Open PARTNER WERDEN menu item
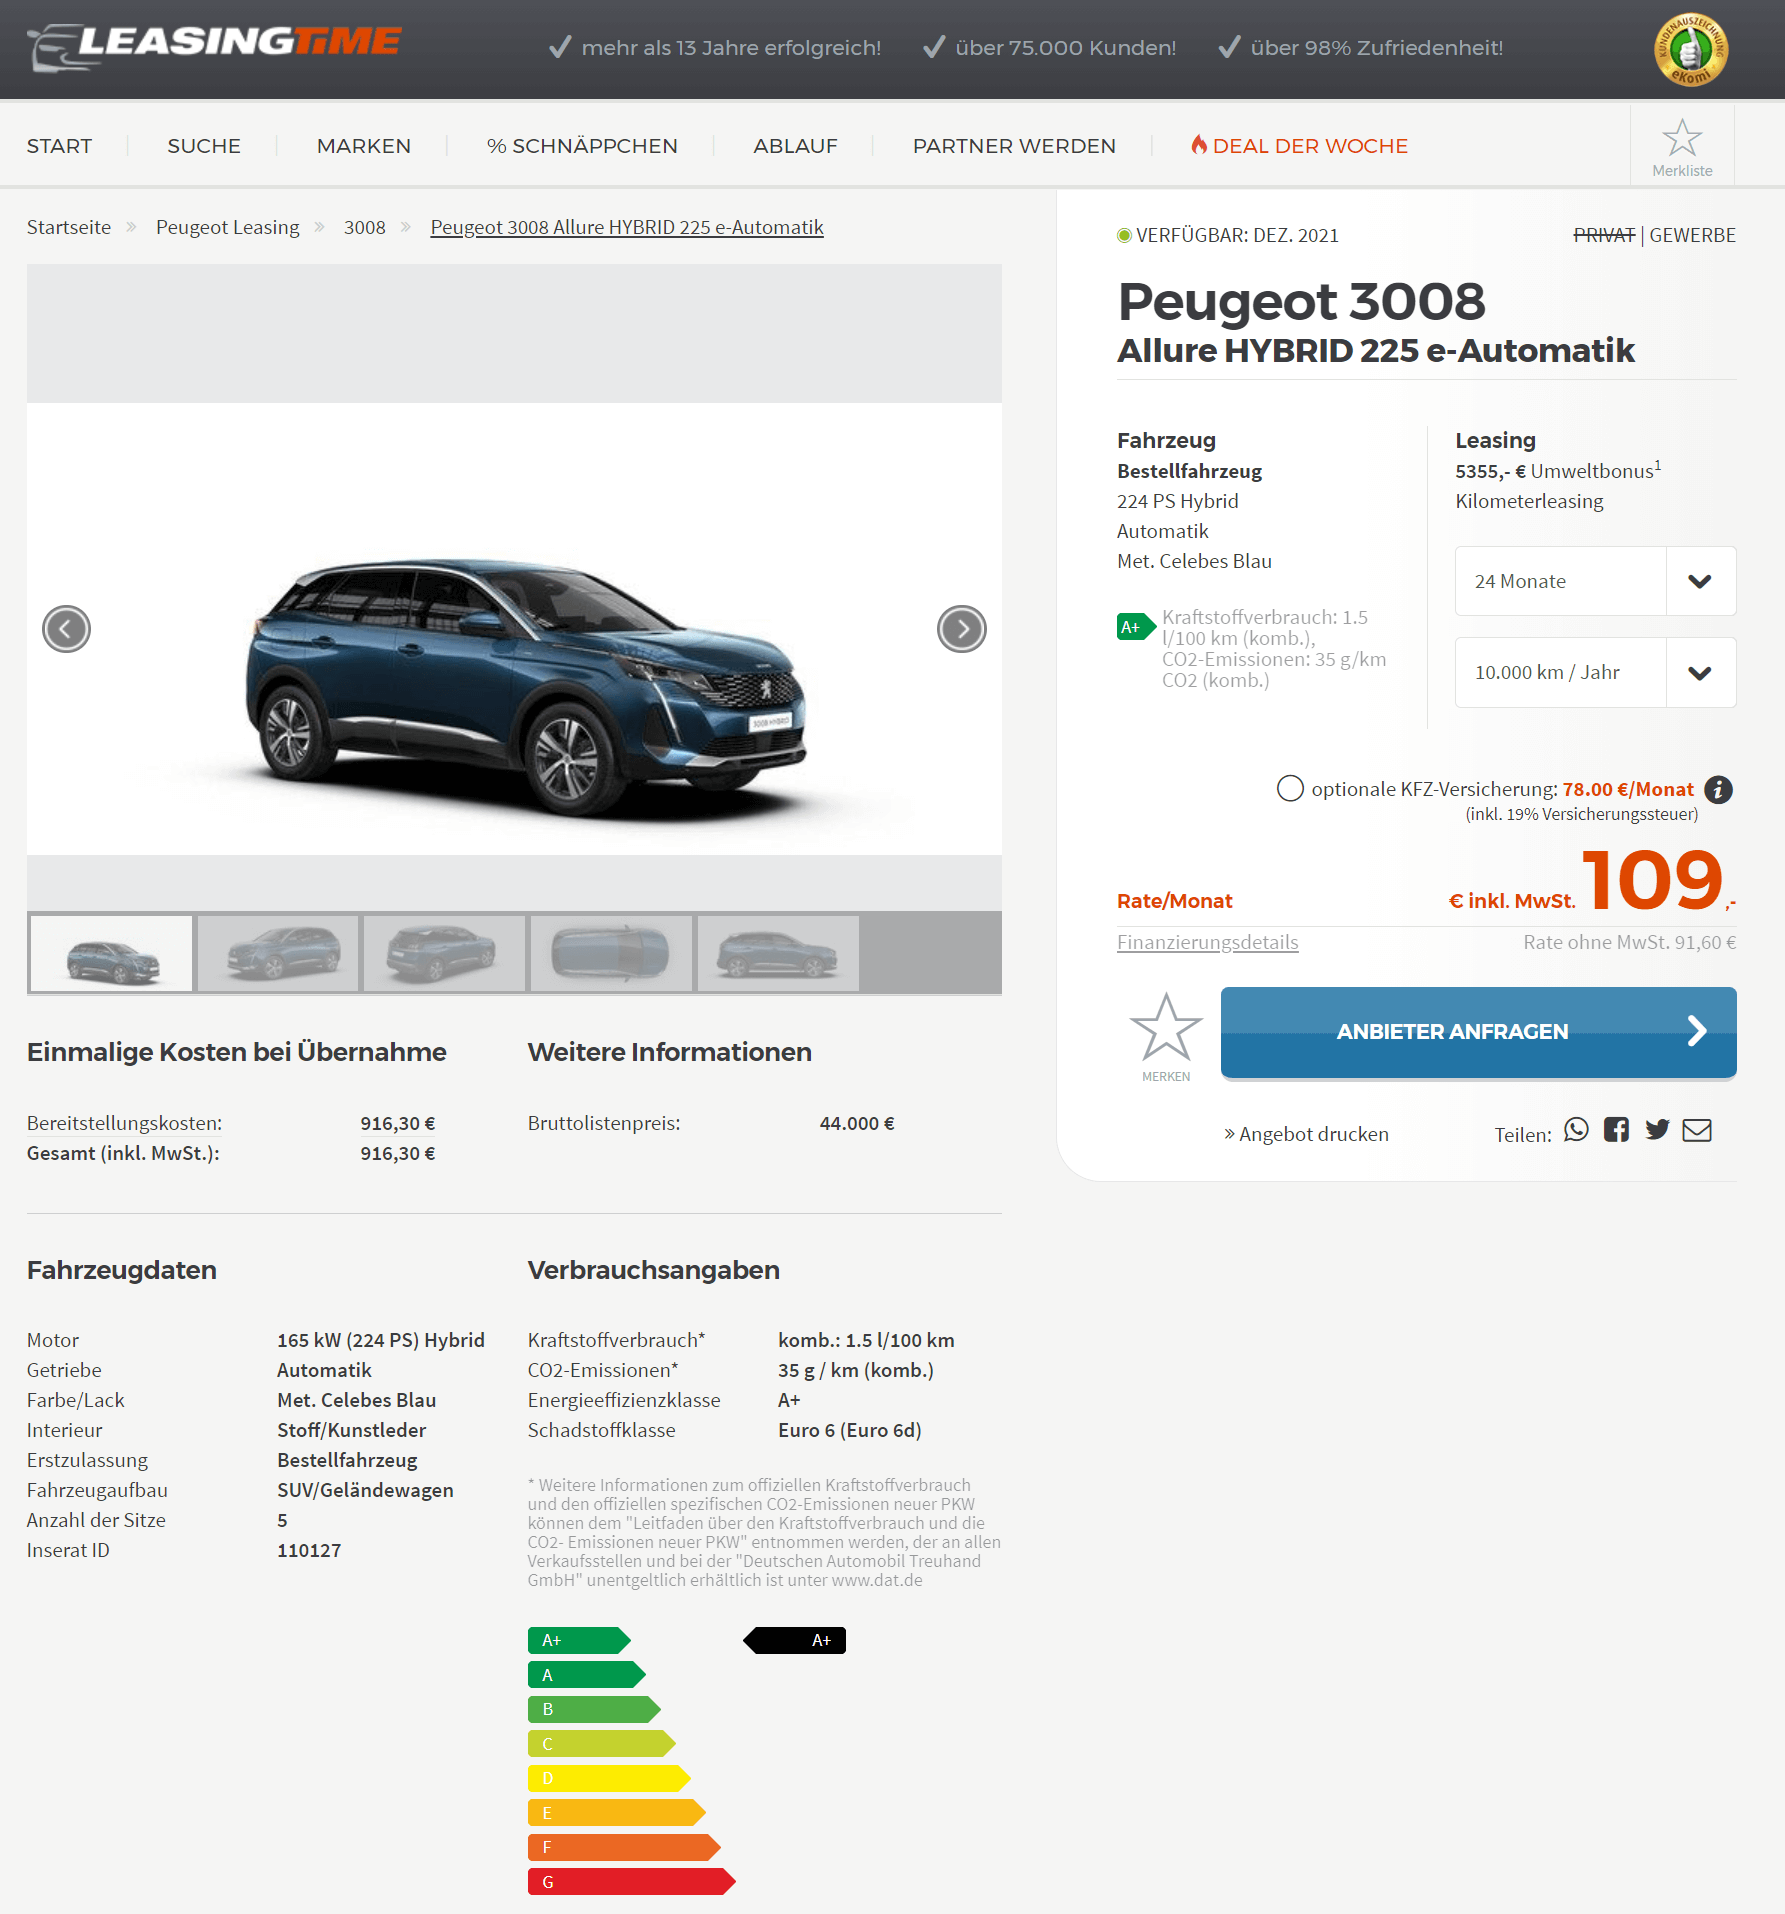 [1014, 146]
